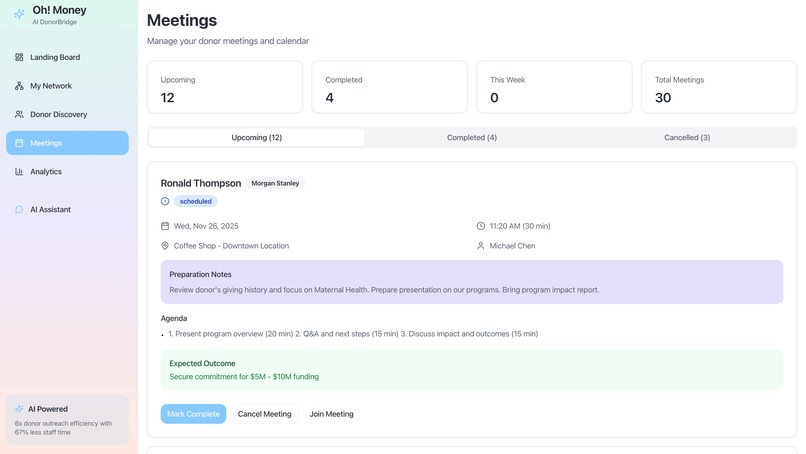
Task: Click the person icon beside Michael Chen
Action: pyautogui.click(x=481, y=246)
